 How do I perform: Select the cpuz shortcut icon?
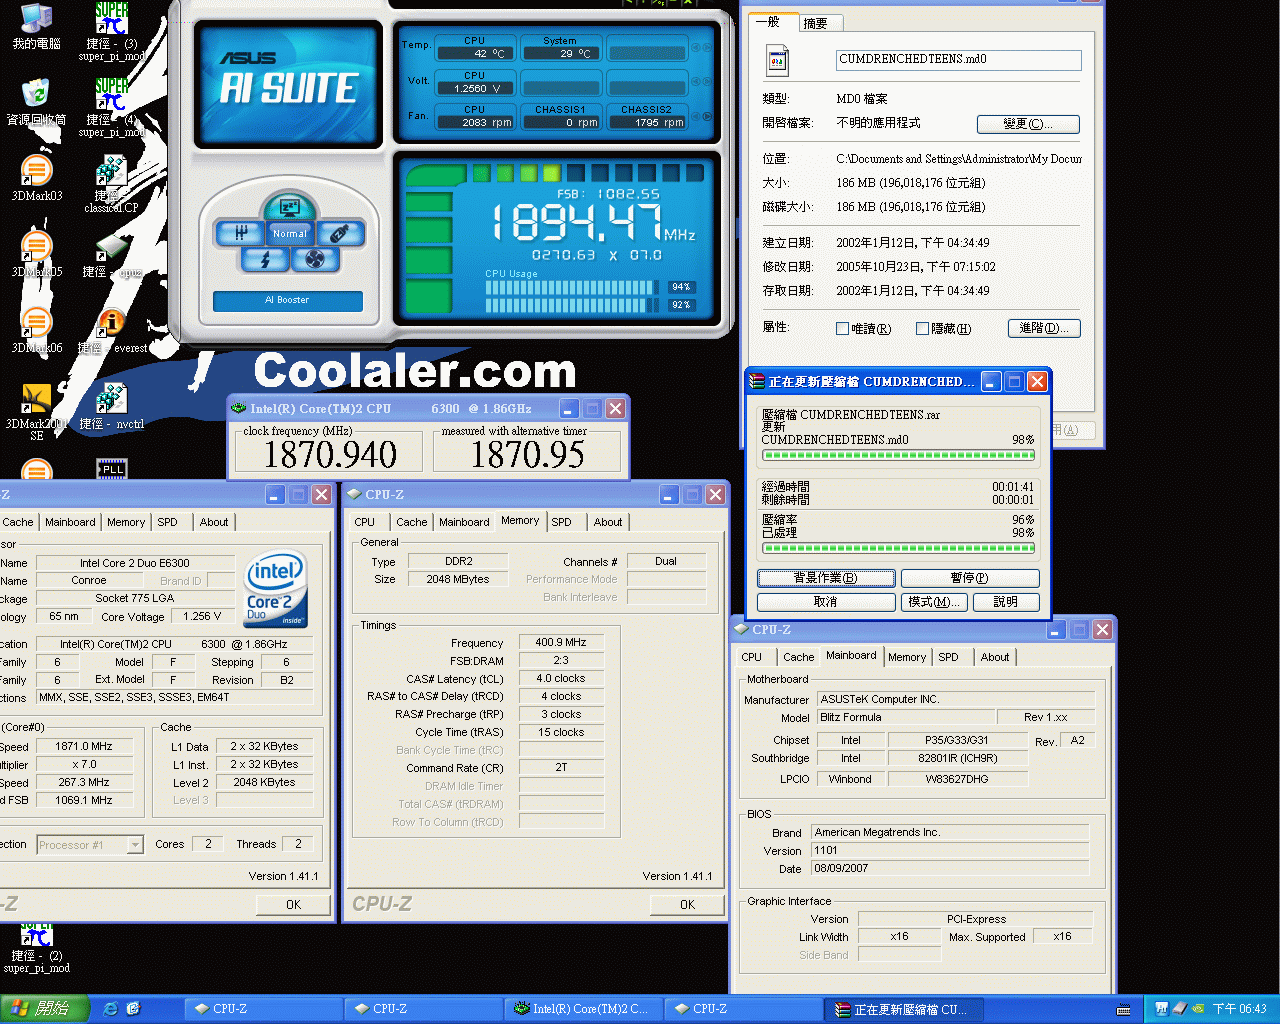point(112,256)
